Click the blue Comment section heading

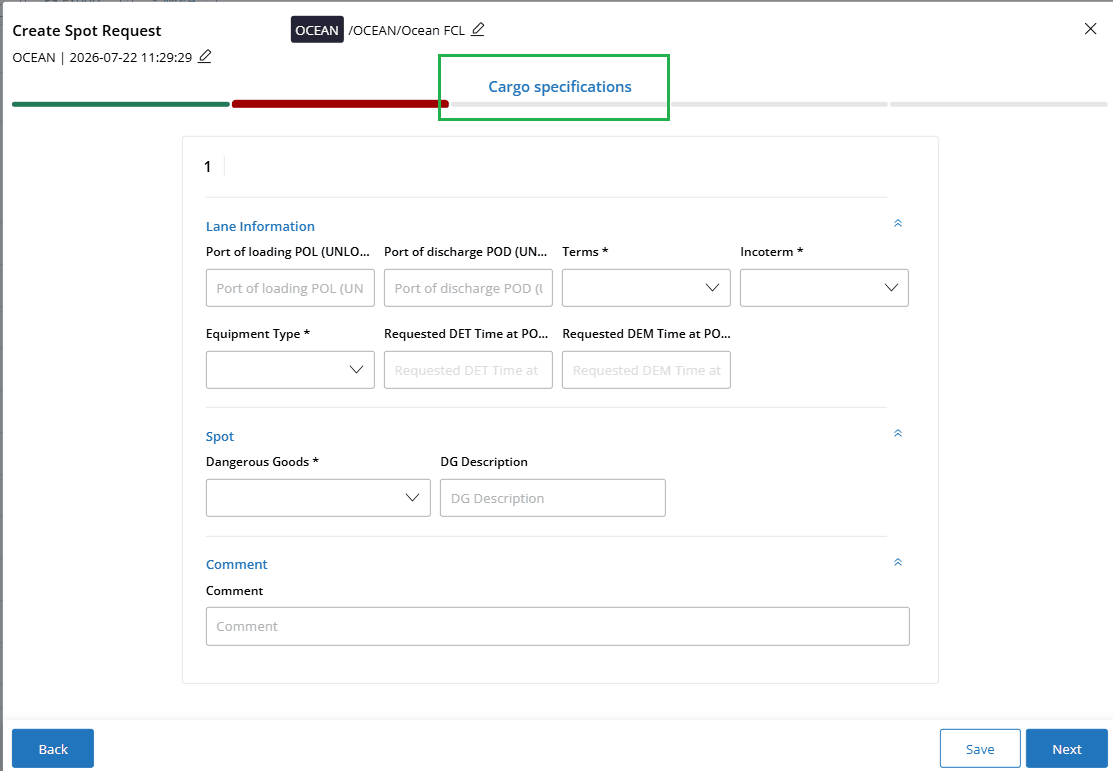tap(236, 564)
